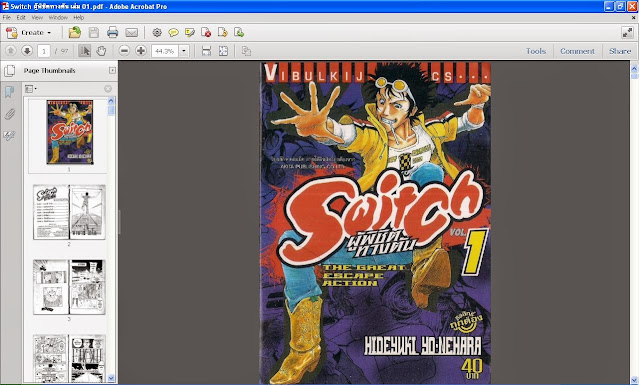Select the Highlight text tool

[x=190, y=32]
